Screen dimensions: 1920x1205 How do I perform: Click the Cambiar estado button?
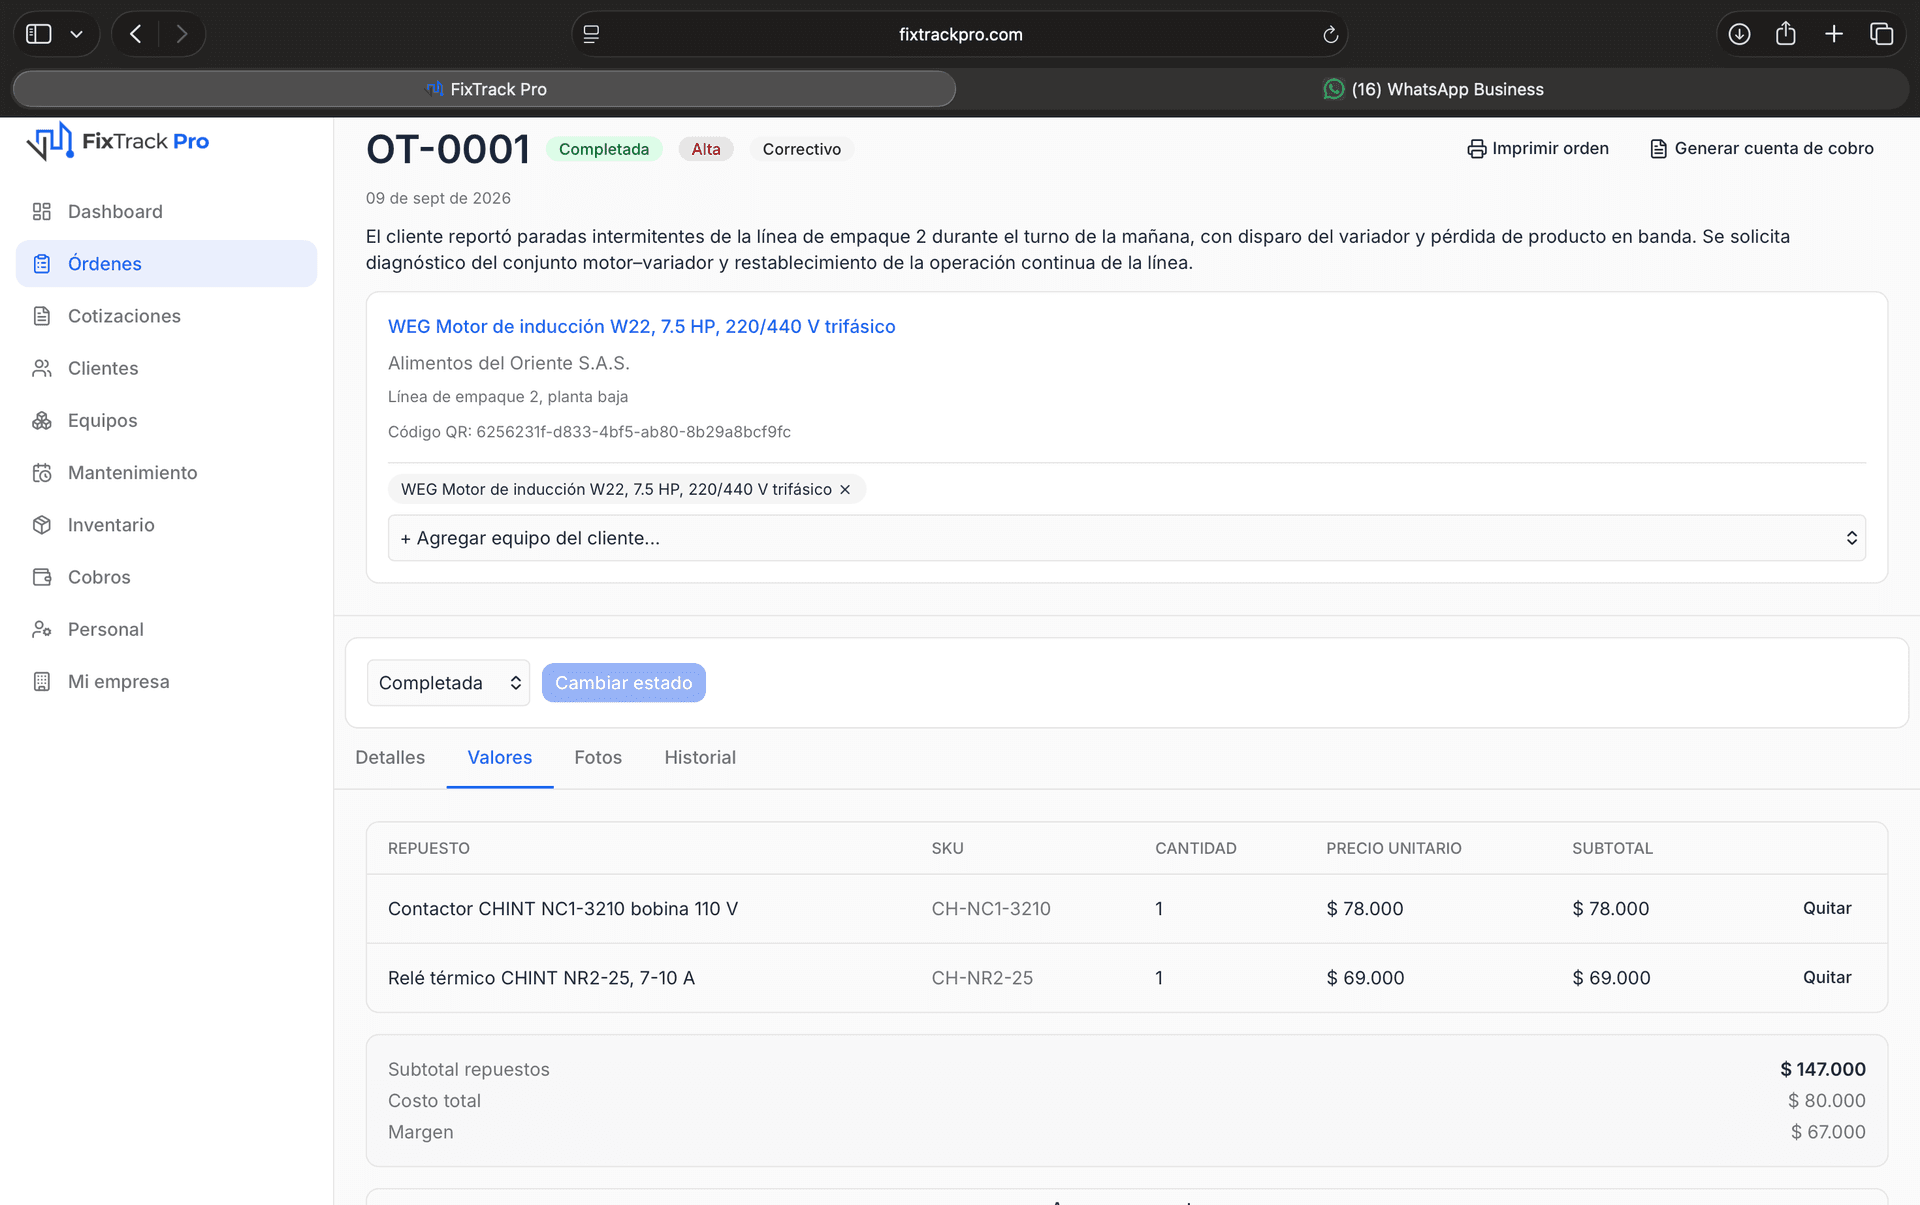pyautogui.click(x=624, y=683)
